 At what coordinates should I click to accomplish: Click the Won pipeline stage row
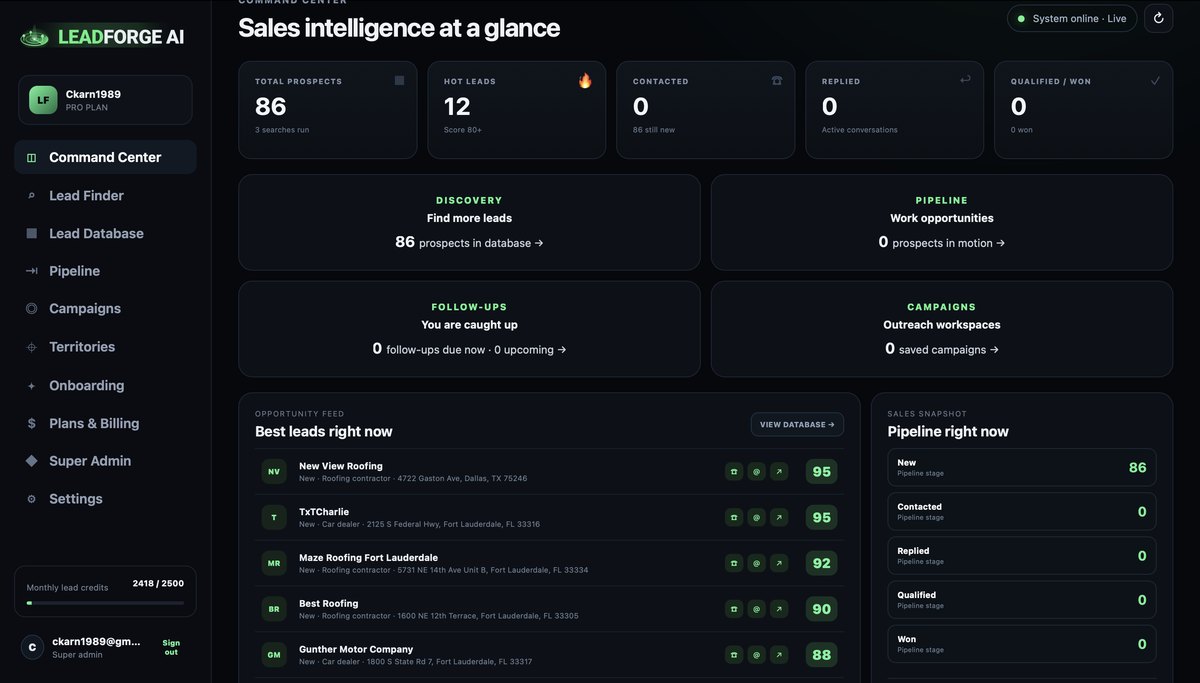(1022, 644)
